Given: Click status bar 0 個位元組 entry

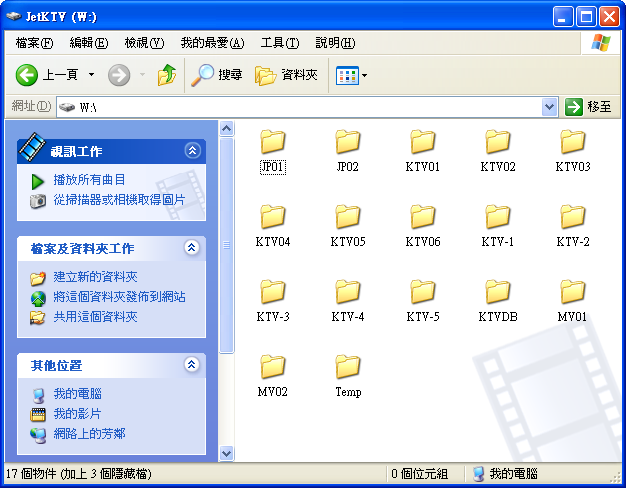Looking at the screenshot, I should click(419, 474).
